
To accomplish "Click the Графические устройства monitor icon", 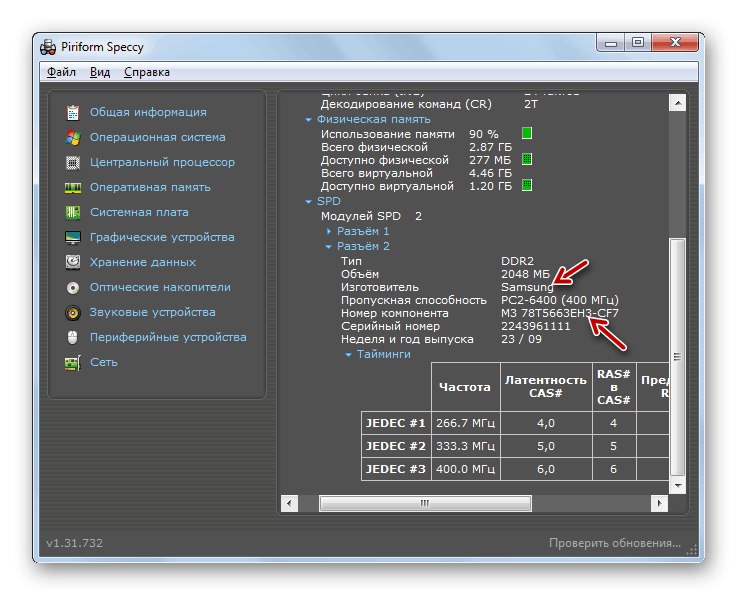I will 72,237.
